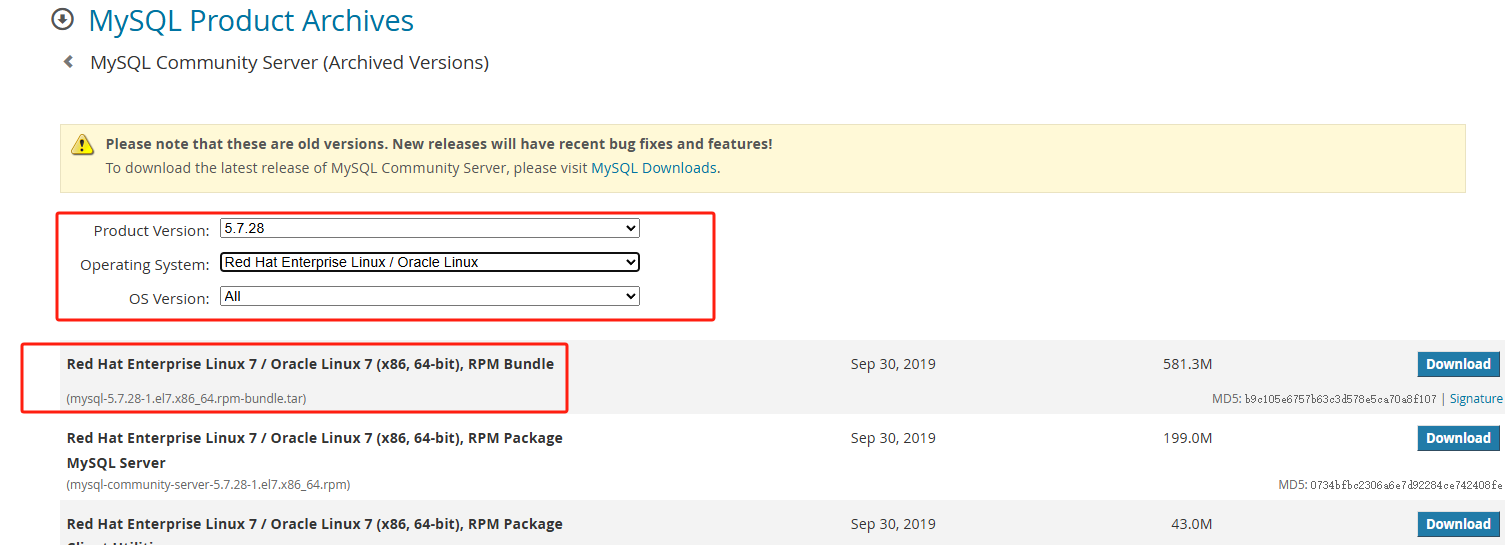The image size is (1505, 545).
Task: Click the mysql-community-server-5.7.28 rpm filename
Action: click(208, 485)
